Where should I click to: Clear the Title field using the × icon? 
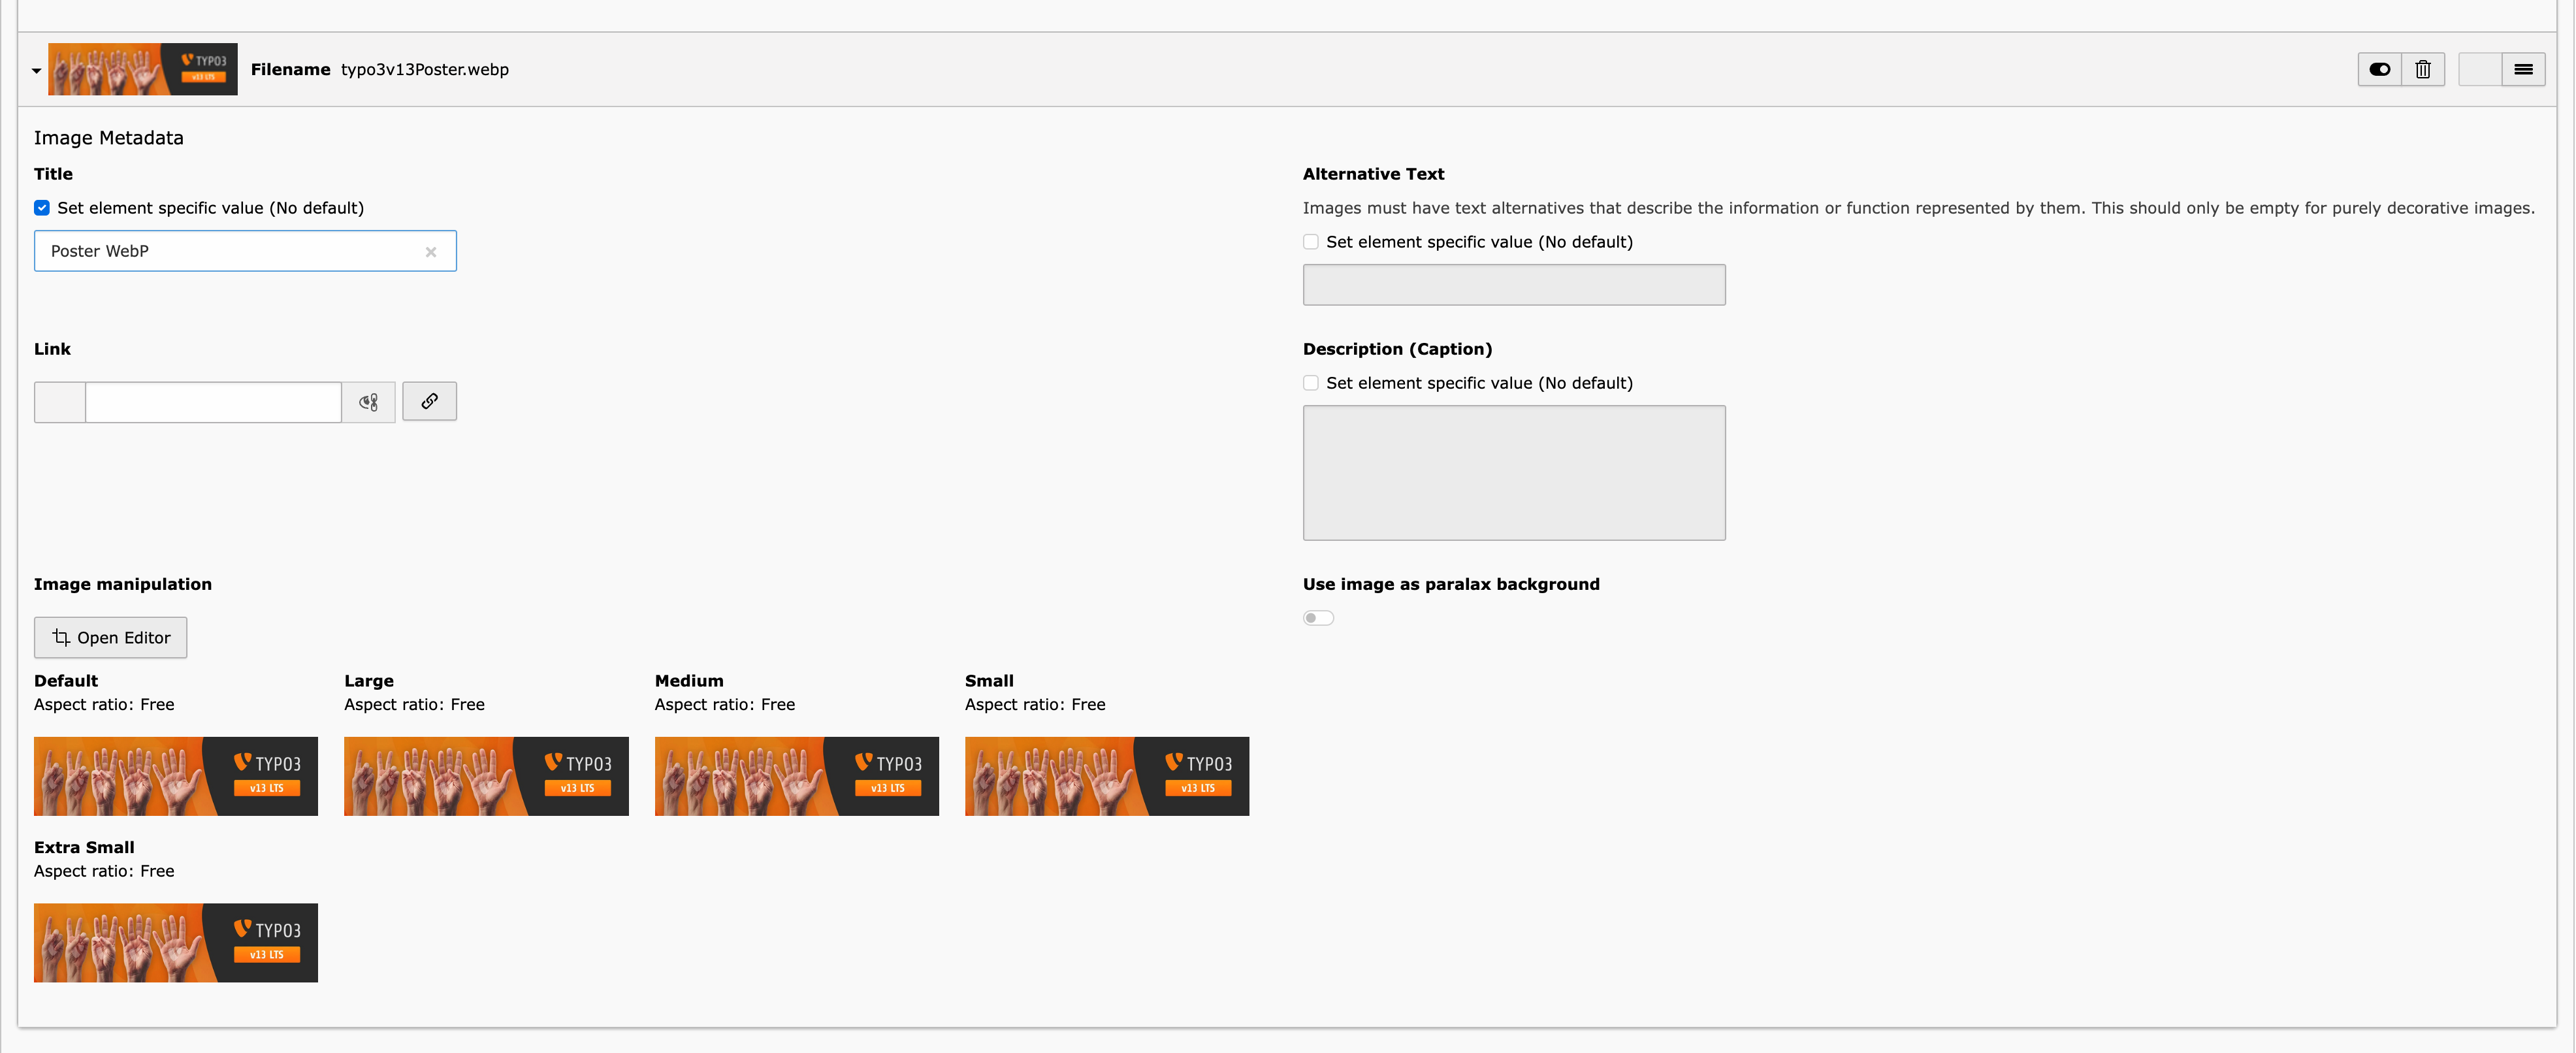click(x=431, y=251)
